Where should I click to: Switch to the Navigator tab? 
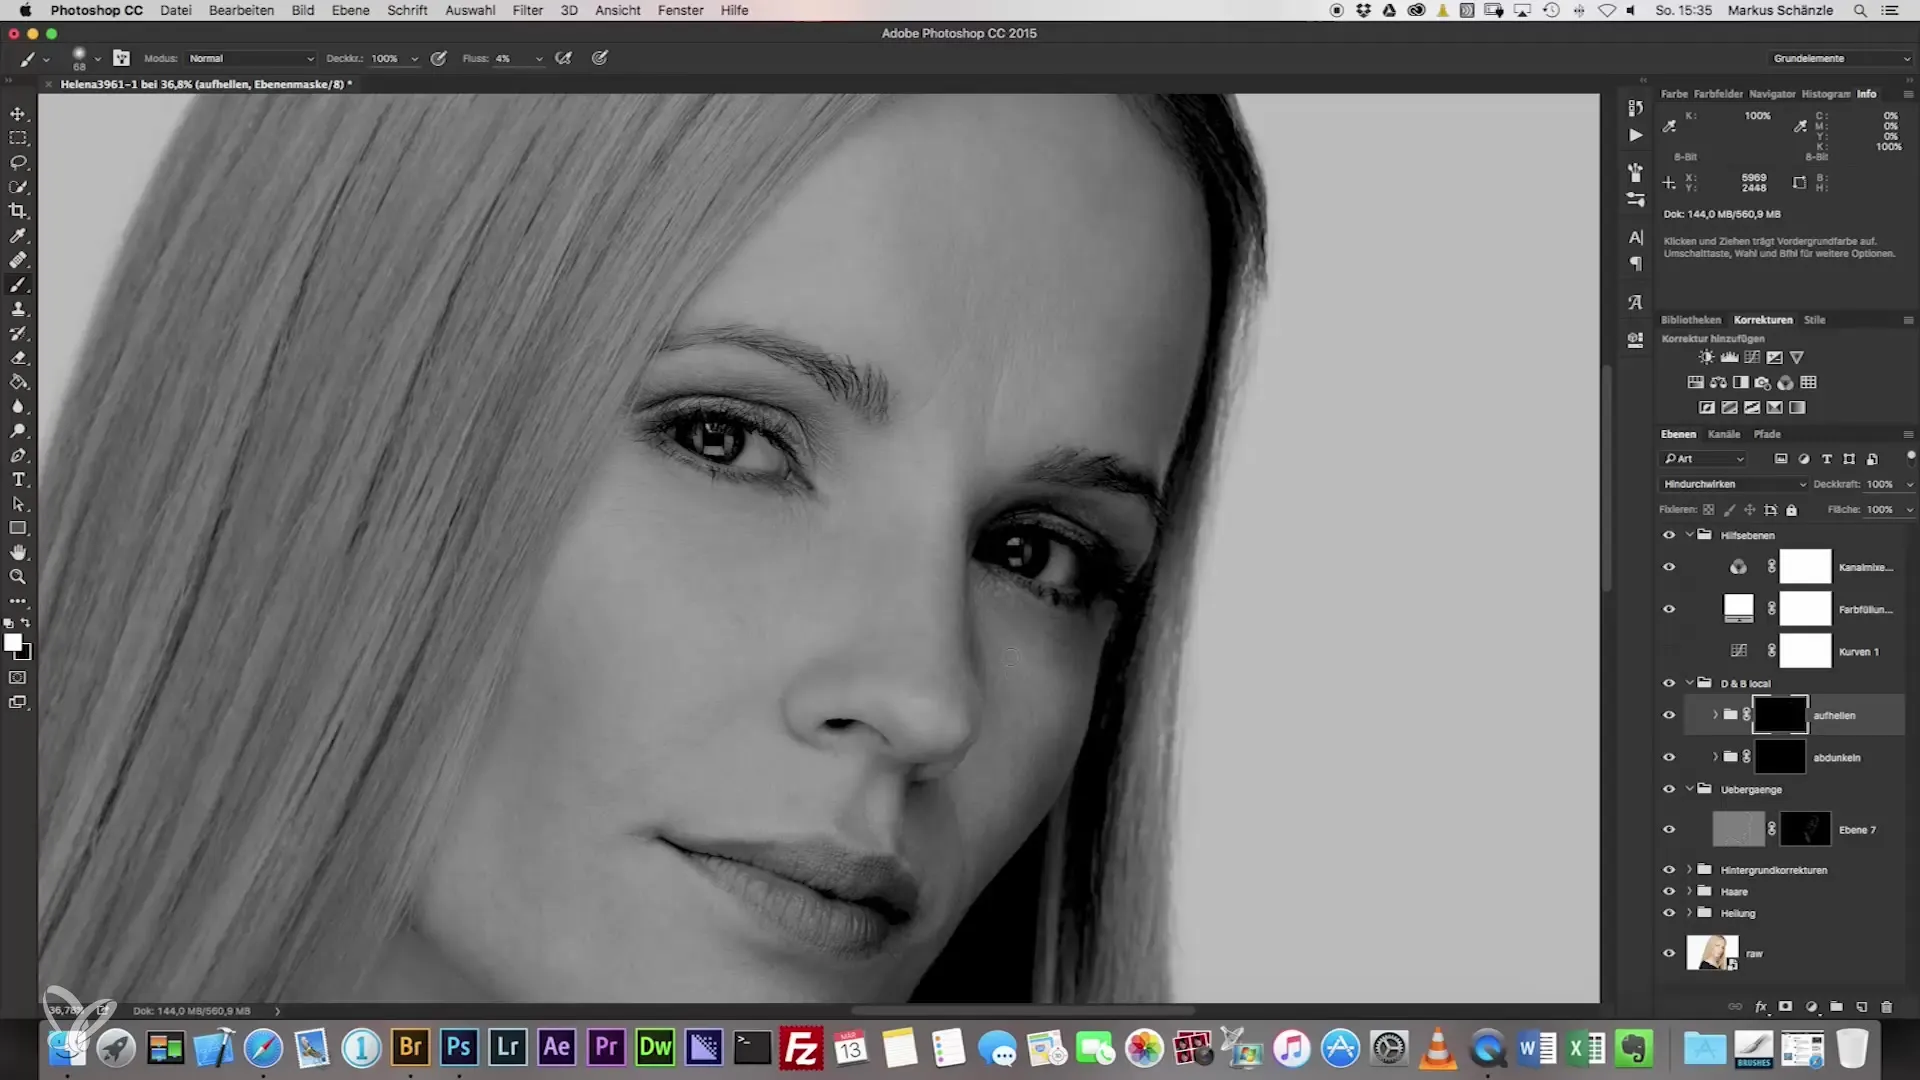click(1772, 94)
